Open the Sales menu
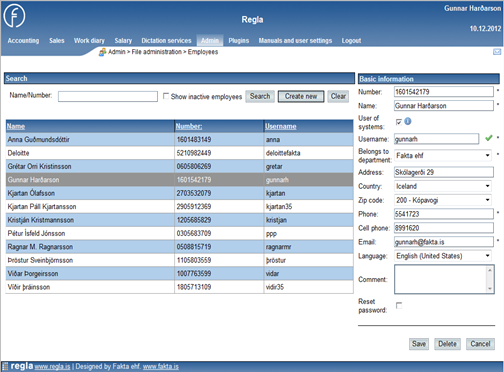Screen dimensions: 504x372 (57, 41)
